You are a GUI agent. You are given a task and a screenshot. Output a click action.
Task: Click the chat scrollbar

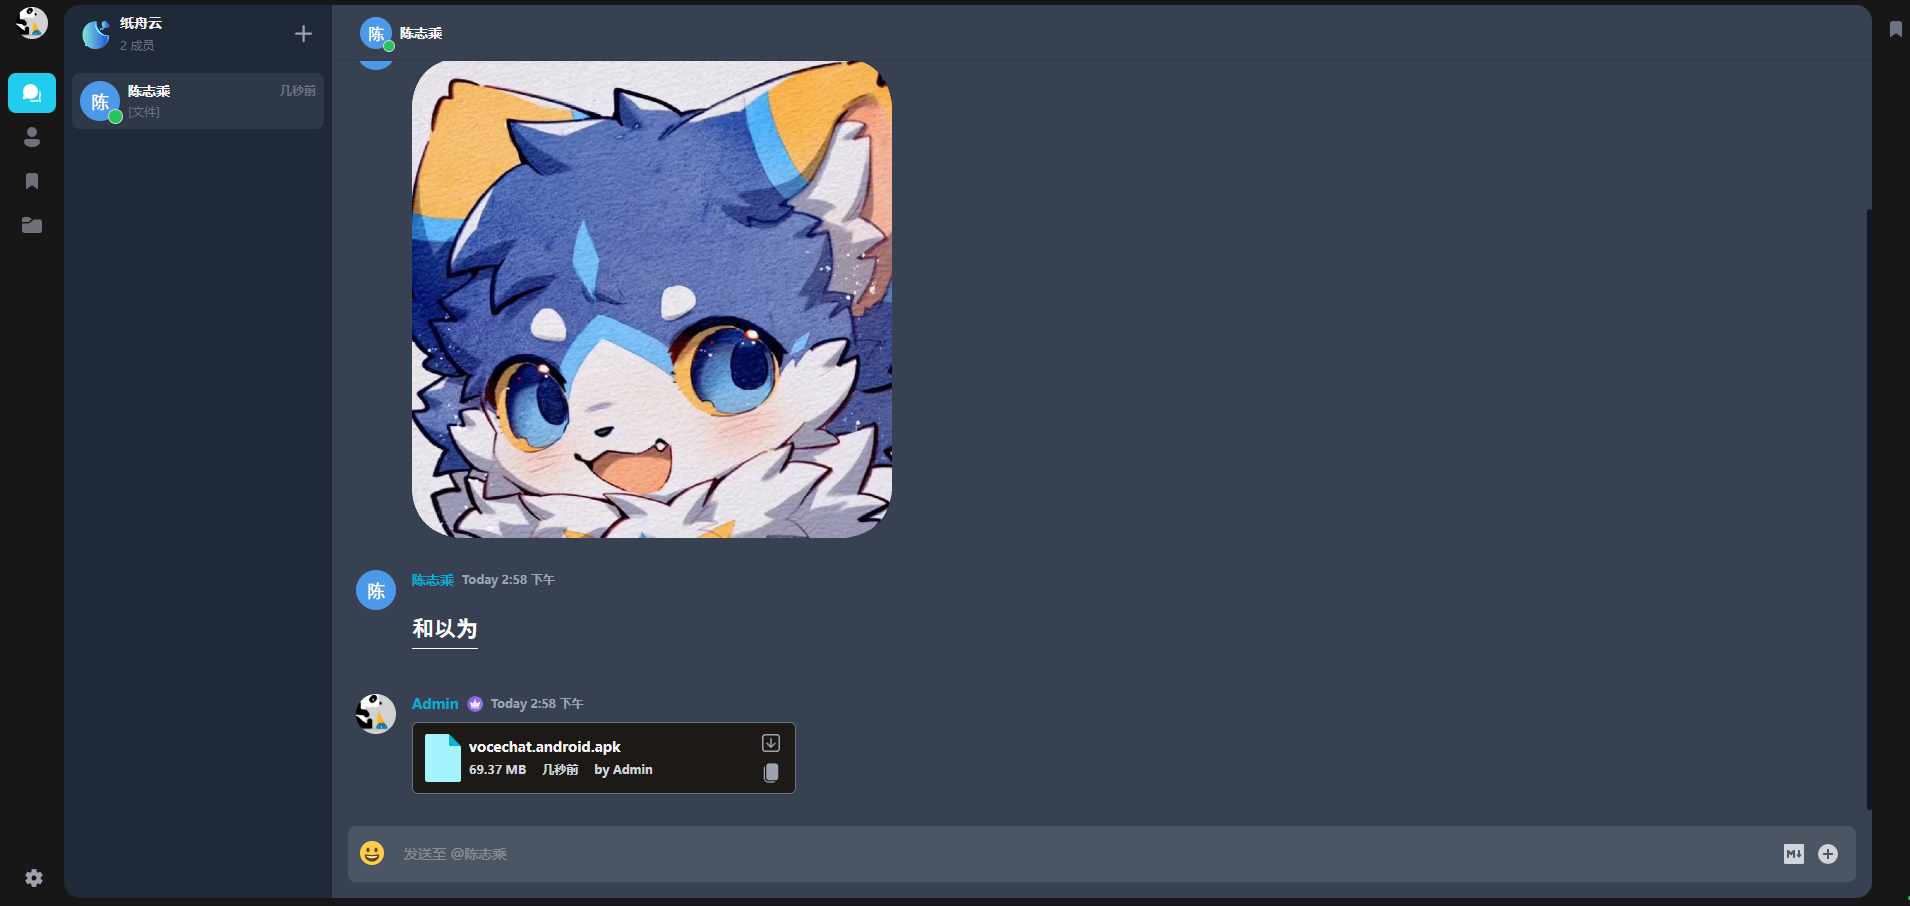(1868, 508)
